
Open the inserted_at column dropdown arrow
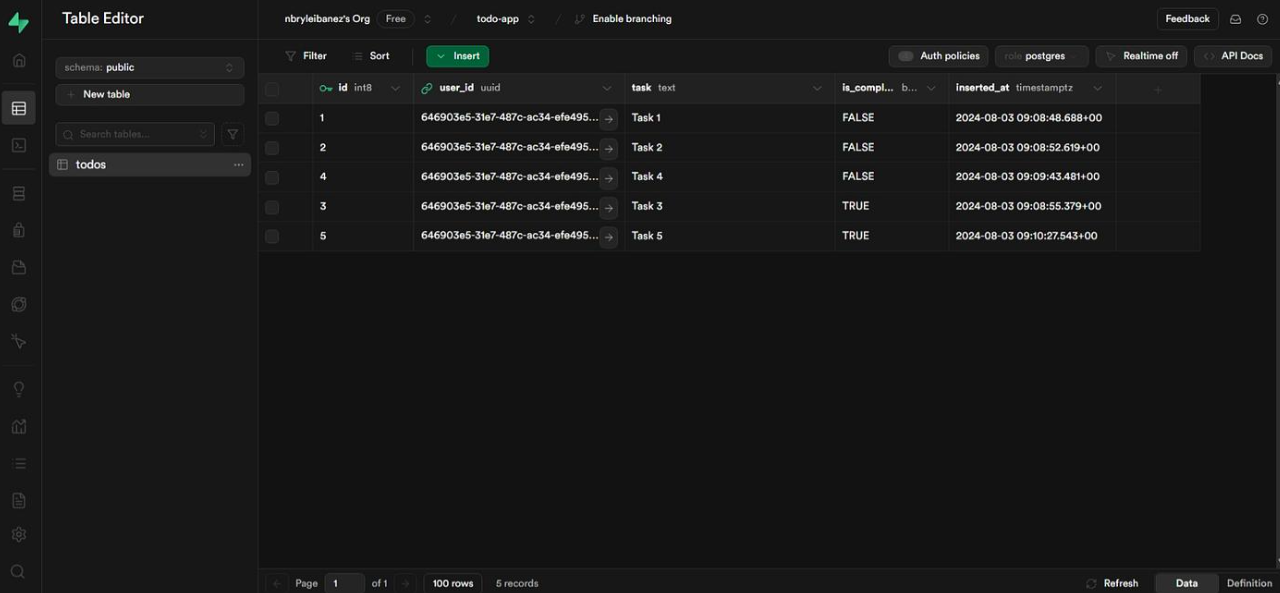[x=1097, y=88]
